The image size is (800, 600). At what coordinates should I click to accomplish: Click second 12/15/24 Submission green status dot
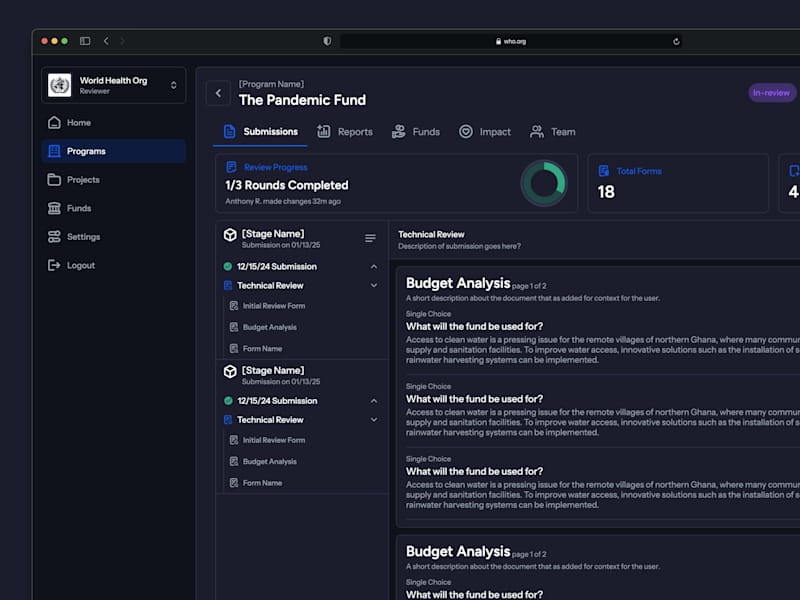(228, 401)
